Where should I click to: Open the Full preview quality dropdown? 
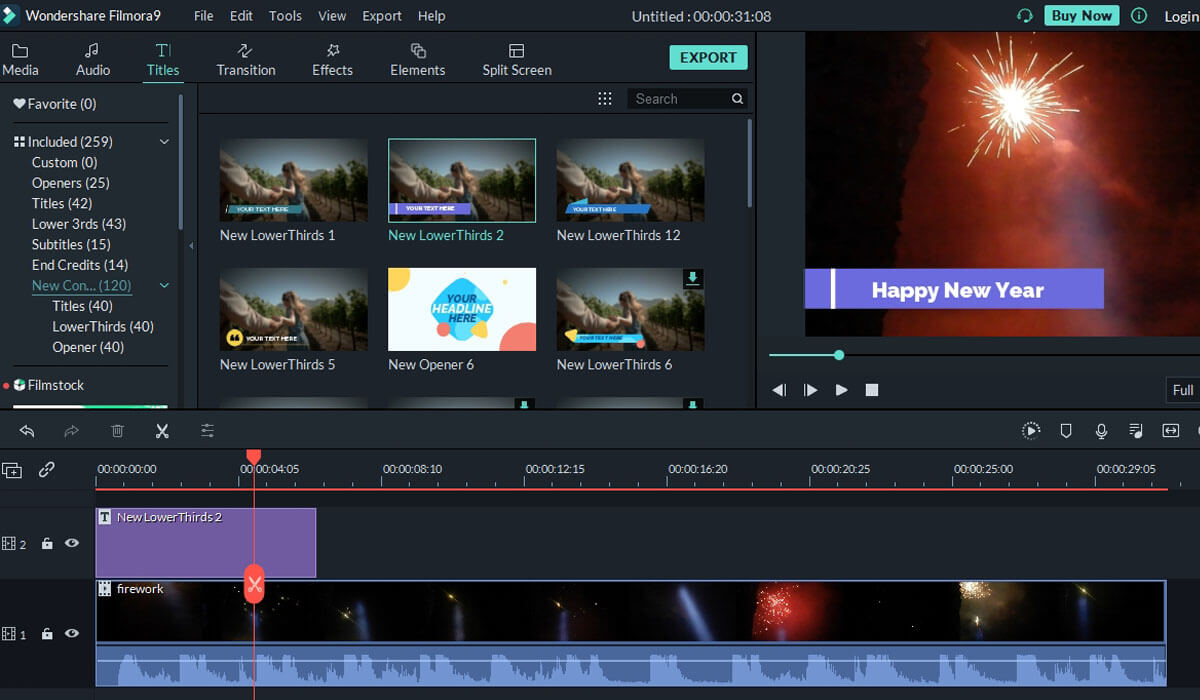(1183, 390)
